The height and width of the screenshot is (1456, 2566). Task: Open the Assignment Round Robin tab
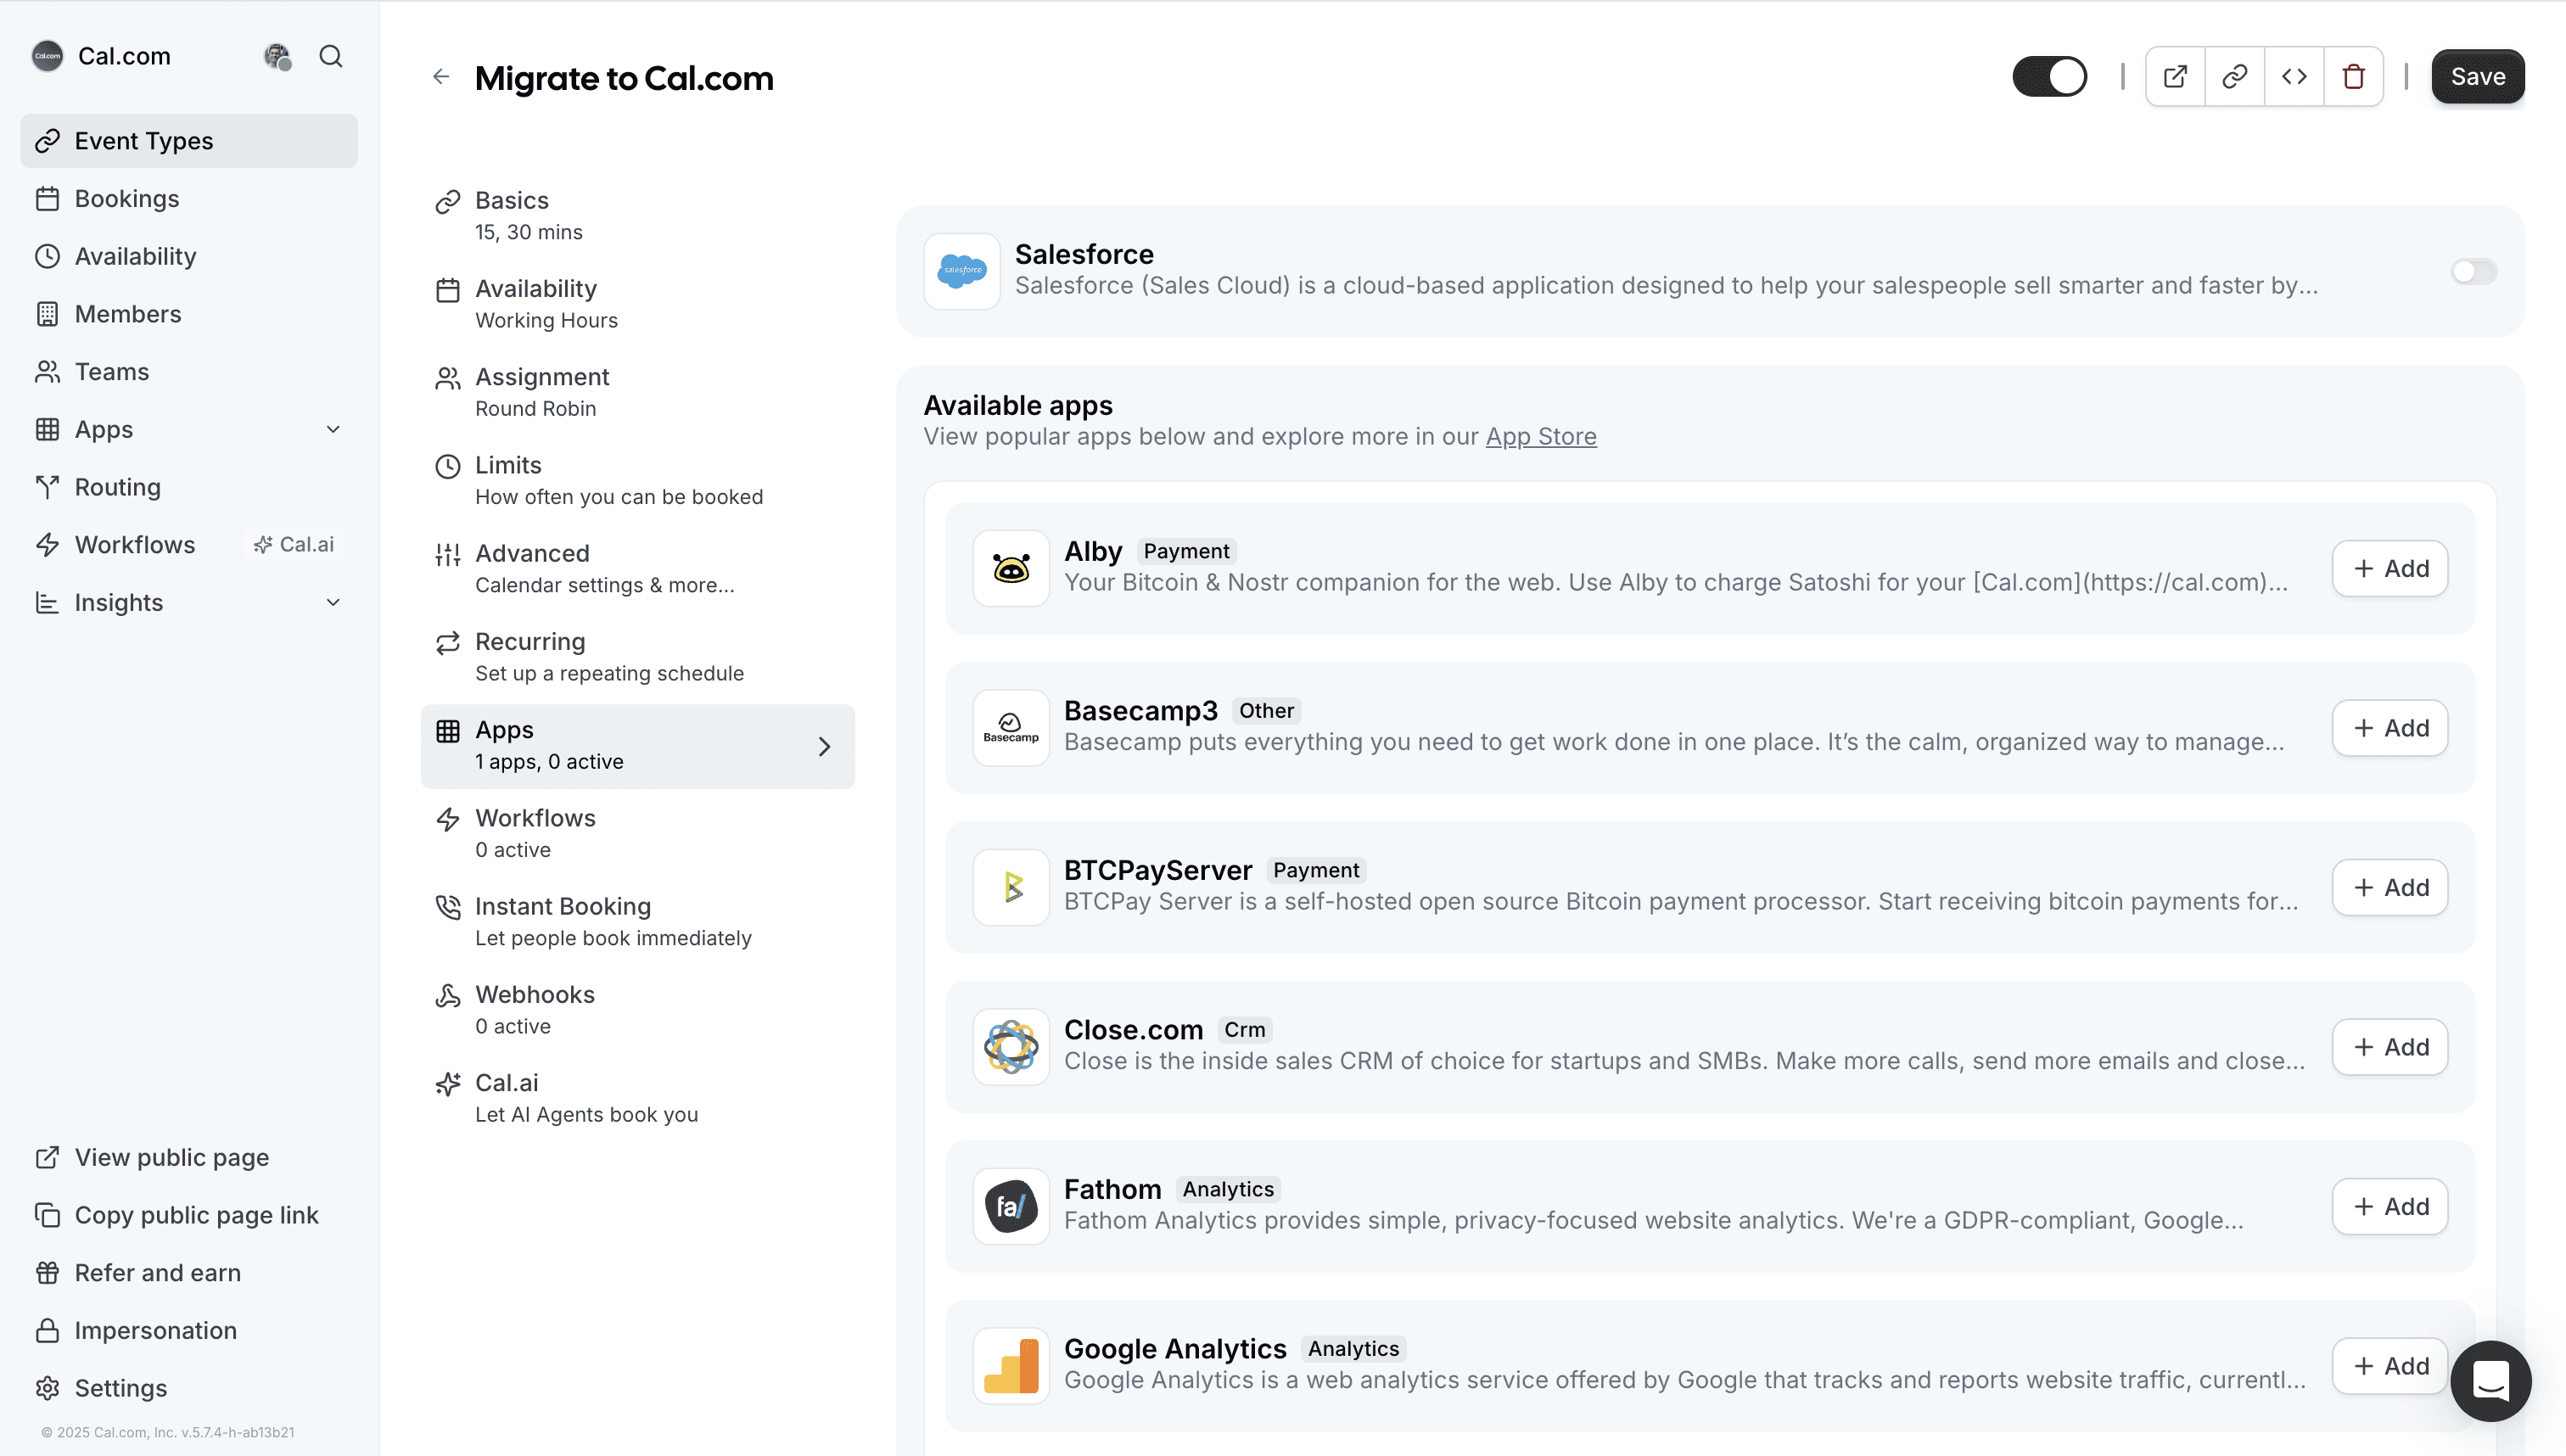point(638,392)
